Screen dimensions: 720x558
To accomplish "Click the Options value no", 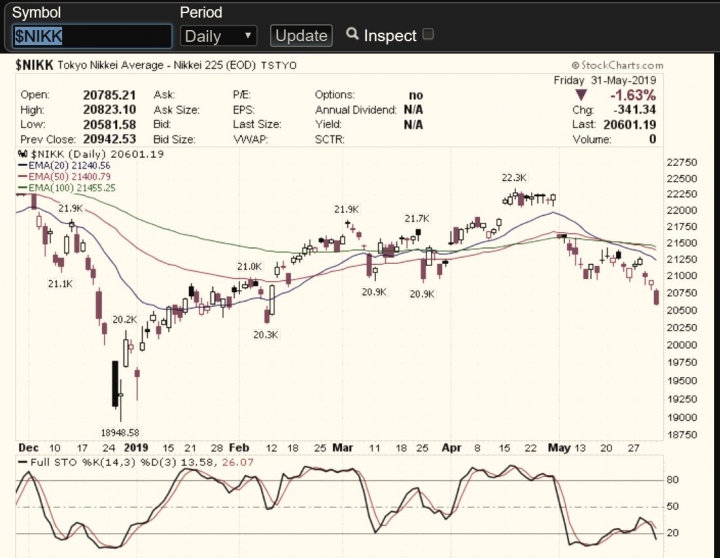I will click(x=416, y=95).
